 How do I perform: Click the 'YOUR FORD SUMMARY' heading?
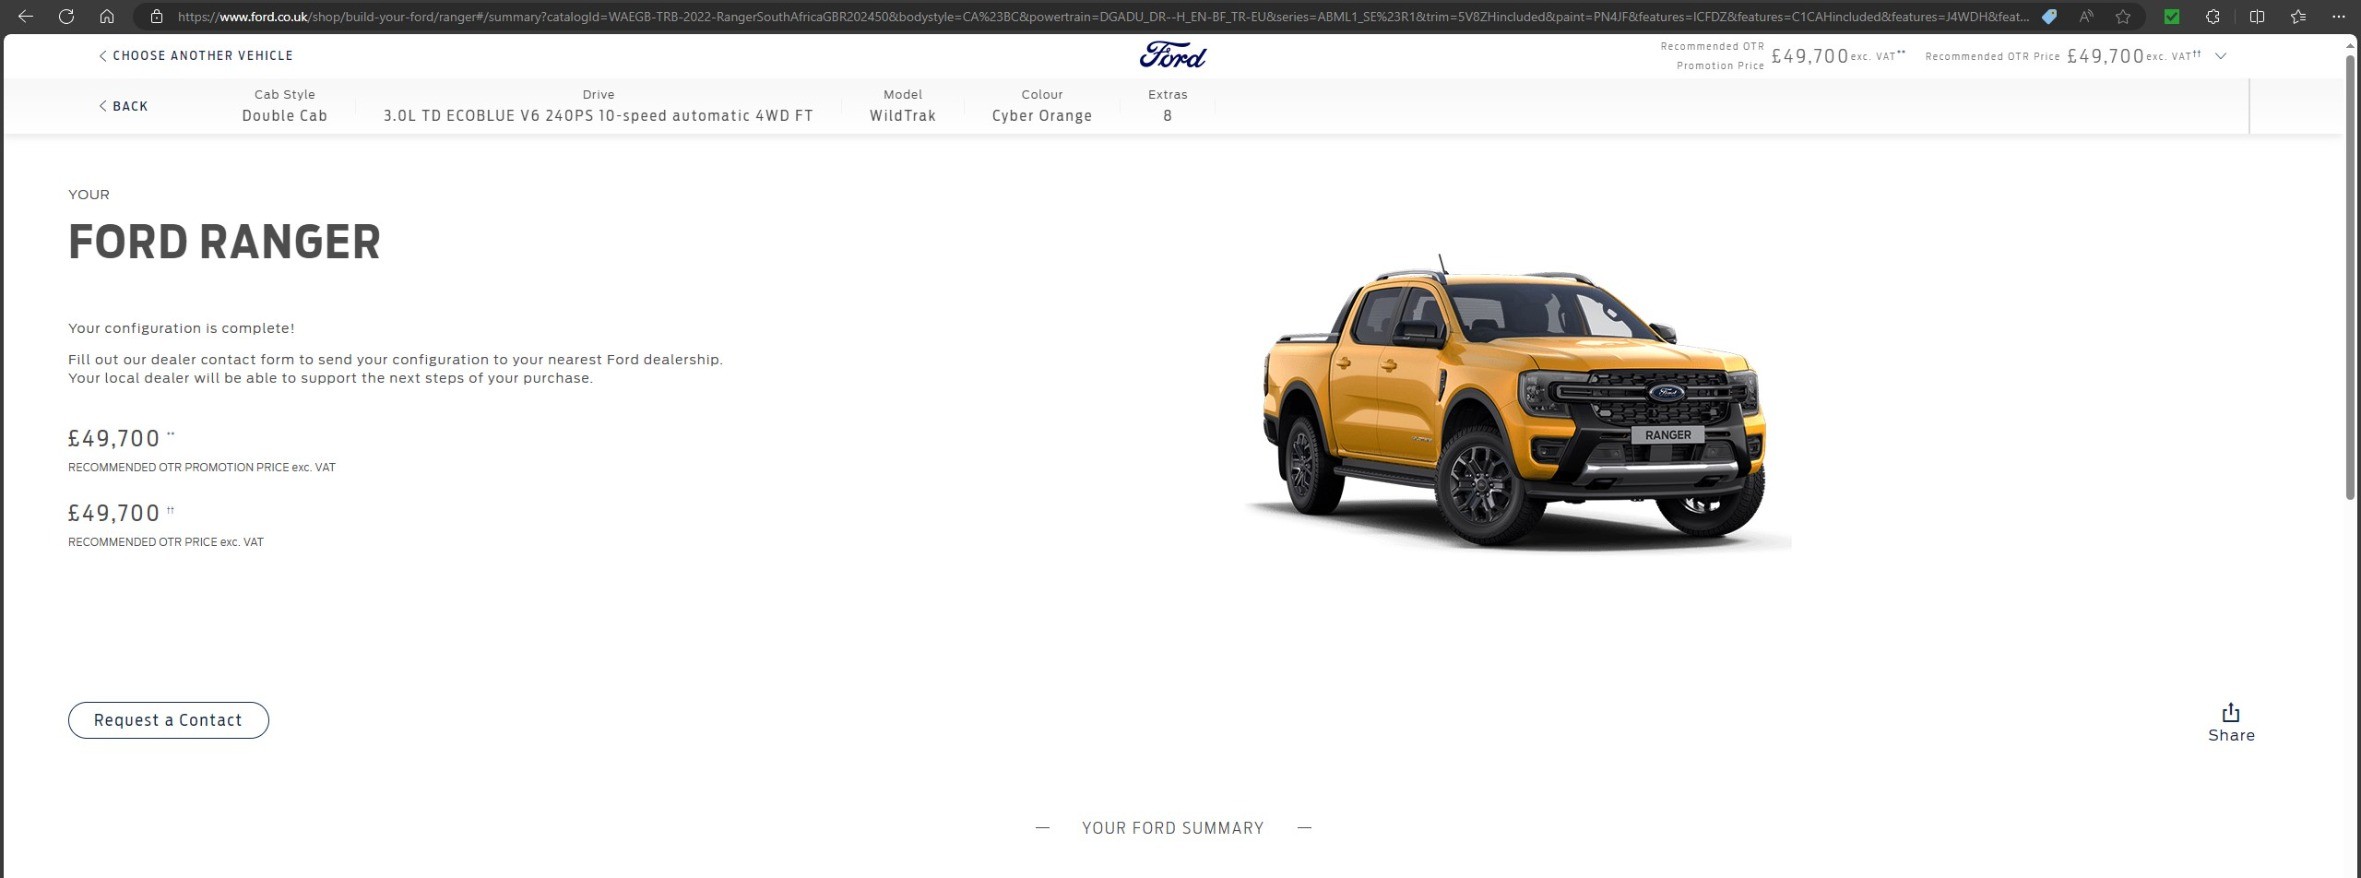pyautogui.click(x=1173, y=828)
